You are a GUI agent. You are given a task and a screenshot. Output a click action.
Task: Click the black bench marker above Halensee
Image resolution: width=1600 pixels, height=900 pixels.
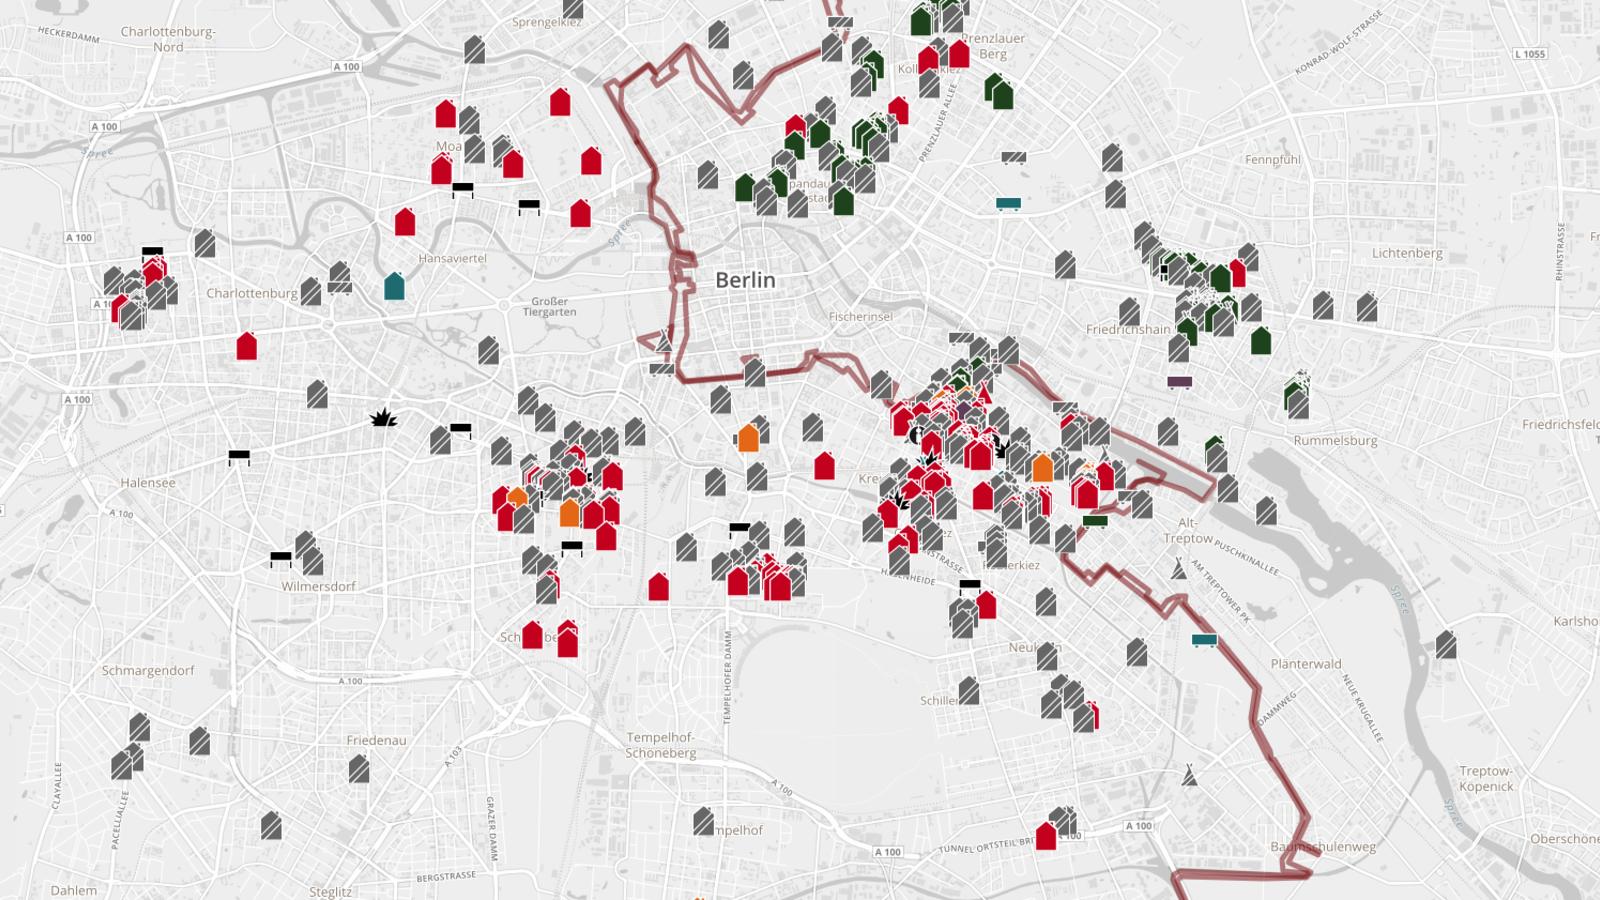tap(238, 457)
